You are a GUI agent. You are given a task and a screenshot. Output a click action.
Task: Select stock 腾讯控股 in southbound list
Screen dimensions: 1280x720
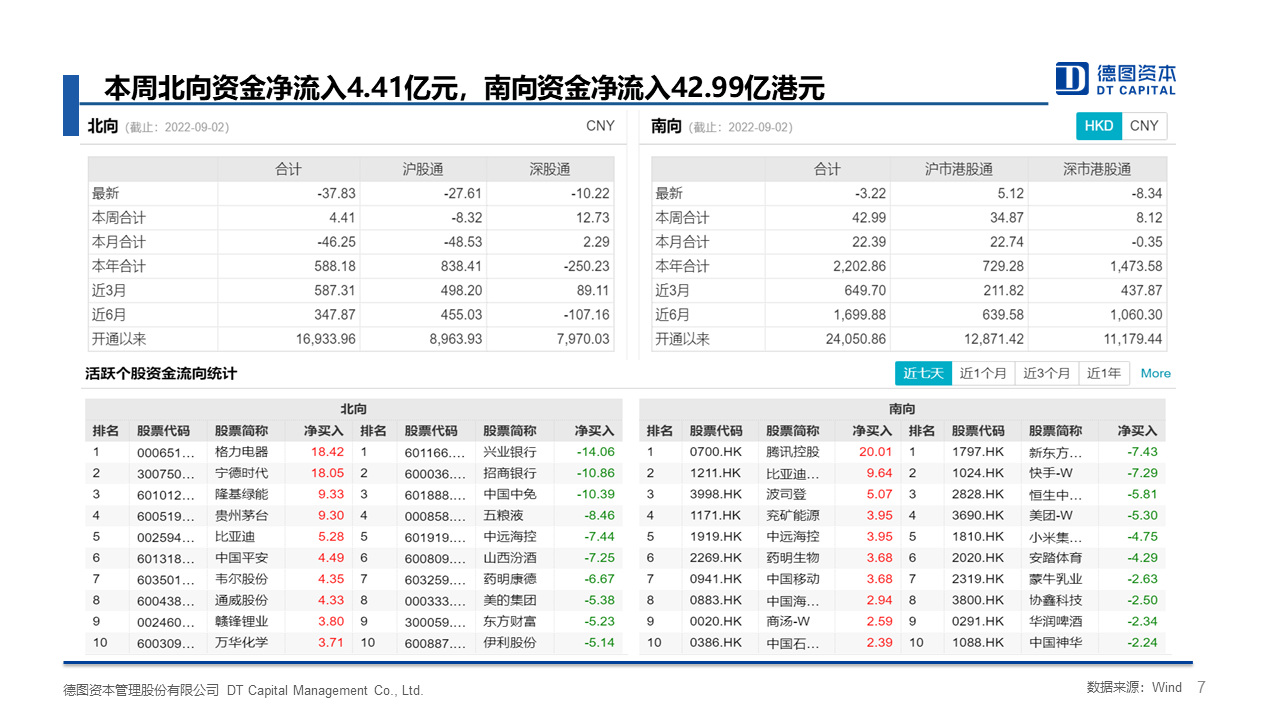click(x=792, y=452)
